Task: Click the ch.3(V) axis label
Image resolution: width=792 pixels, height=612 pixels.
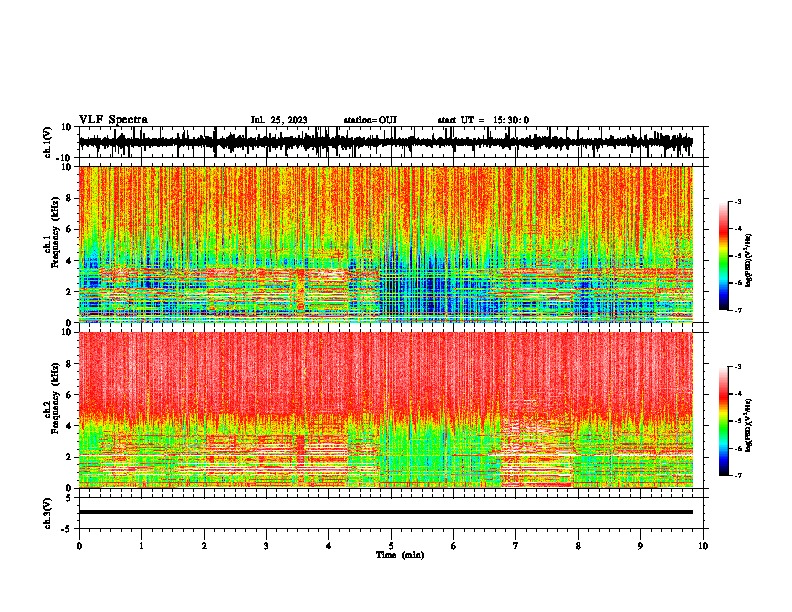Action: [x=48, y=514]
